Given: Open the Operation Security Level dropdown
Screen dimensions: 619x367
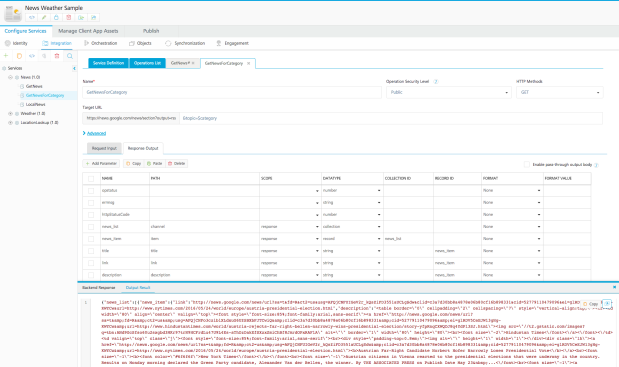Looking at the screenshot, I should [x=448, y=92].
